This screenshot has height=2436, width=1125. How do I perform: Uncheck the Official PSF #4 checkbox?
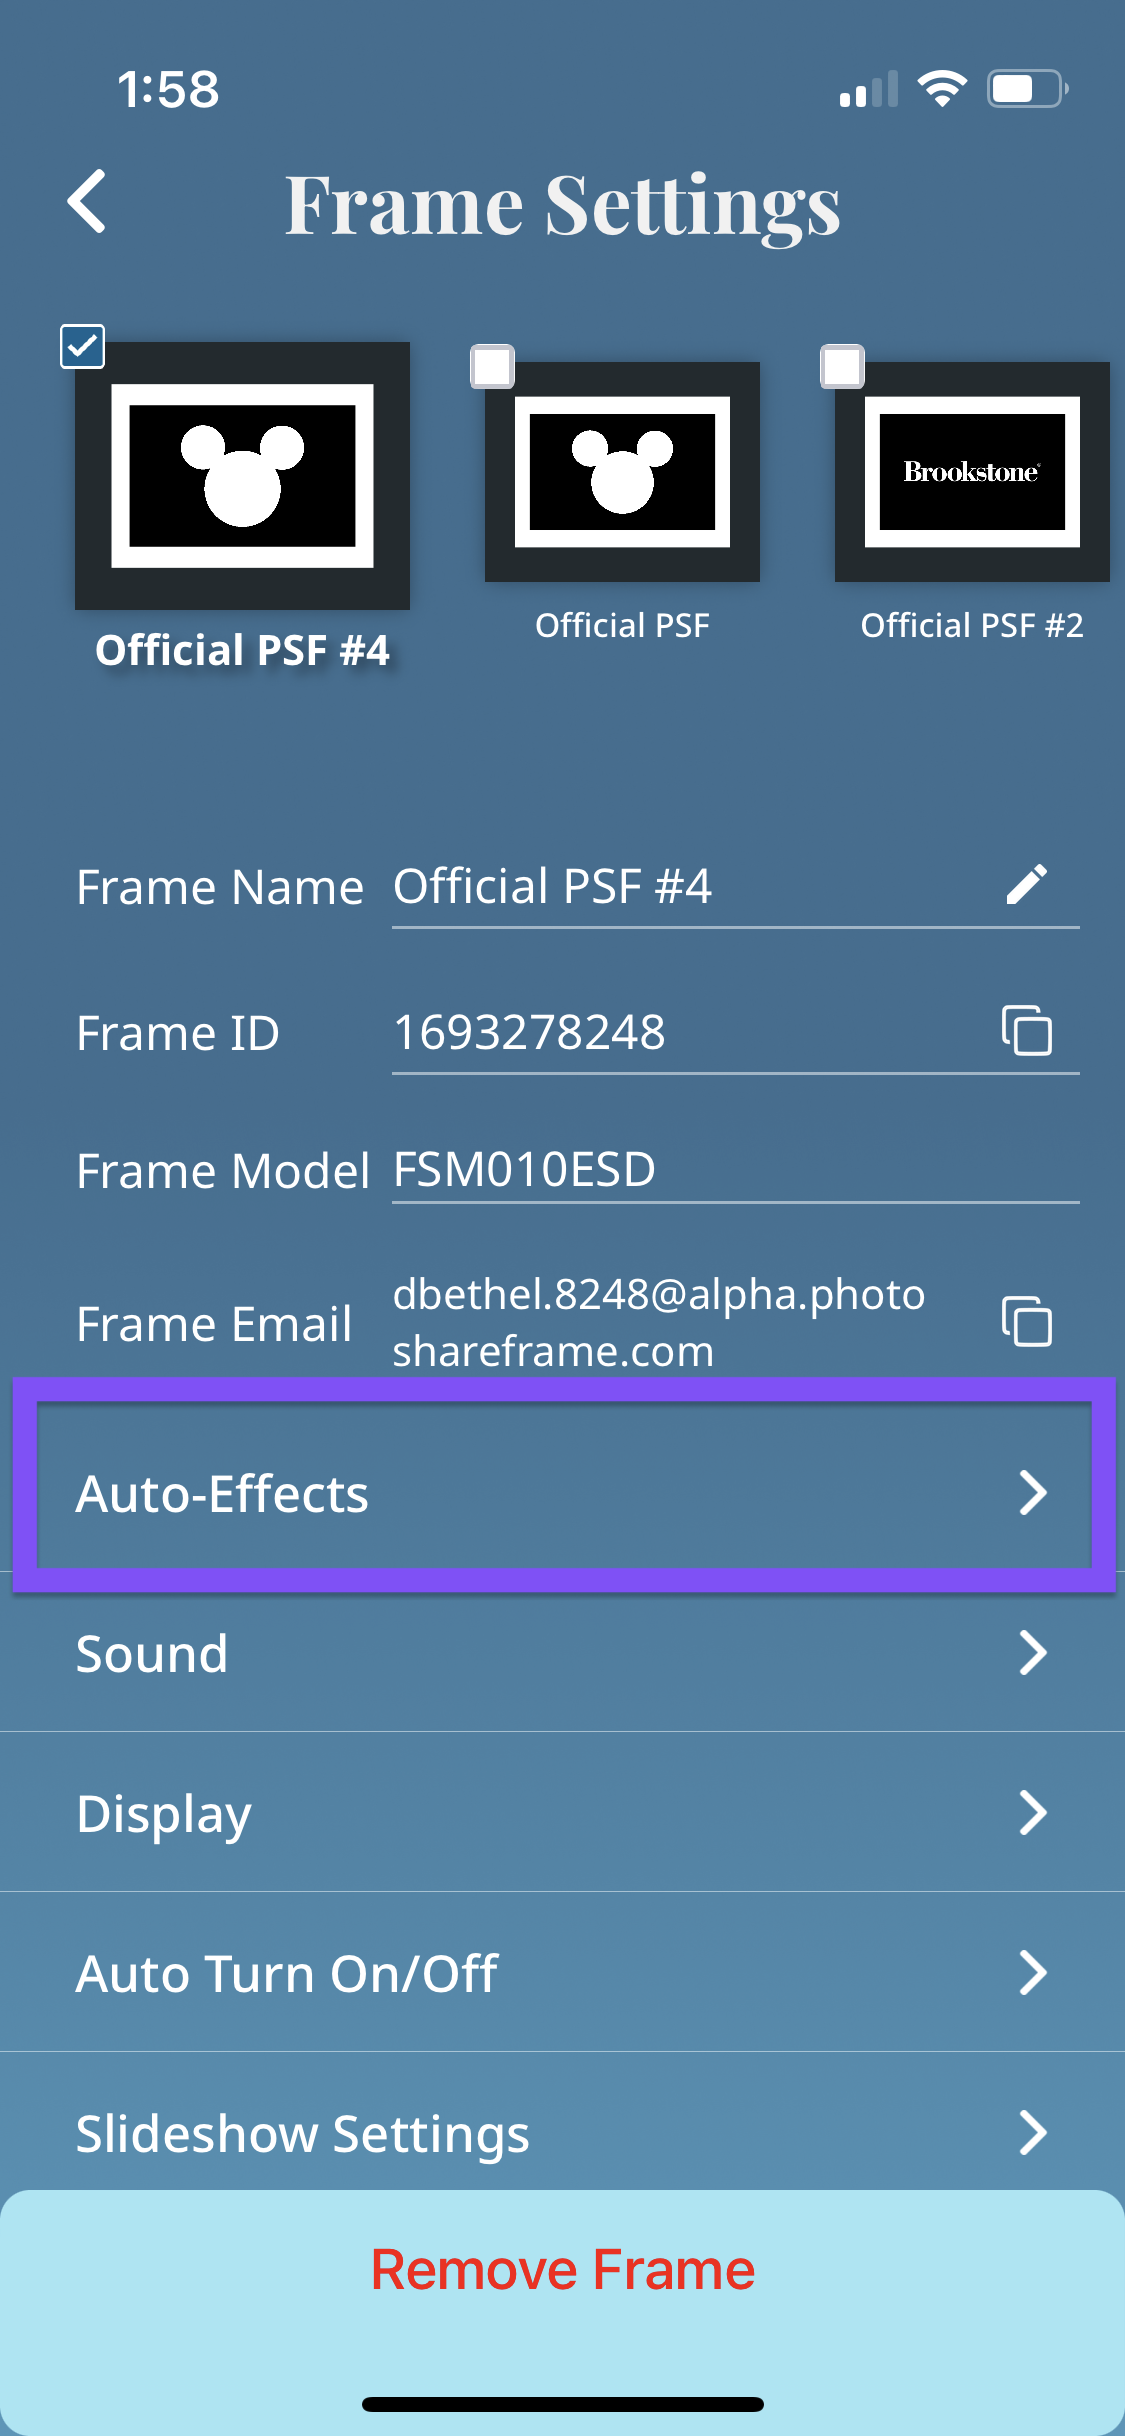pos(82,347)
